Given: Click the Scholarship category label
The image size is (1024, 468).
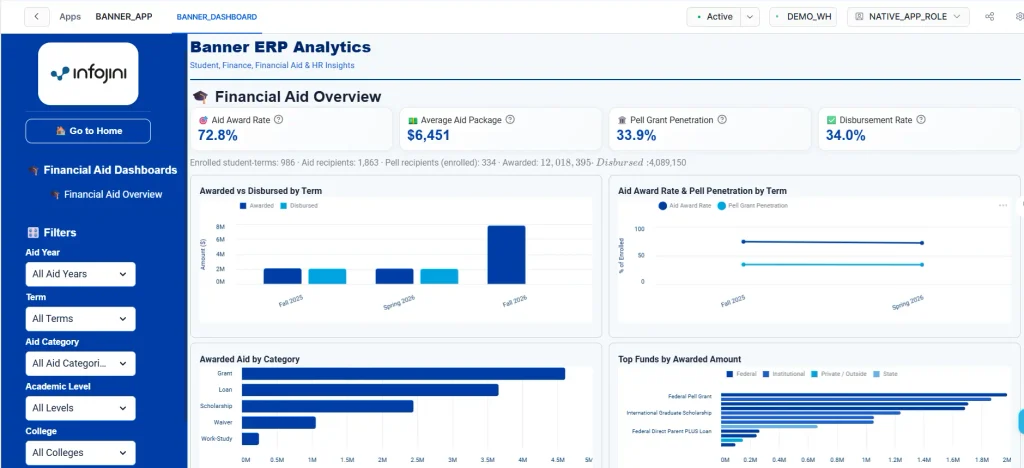Looking at the screenshot, I should (216, 406).
